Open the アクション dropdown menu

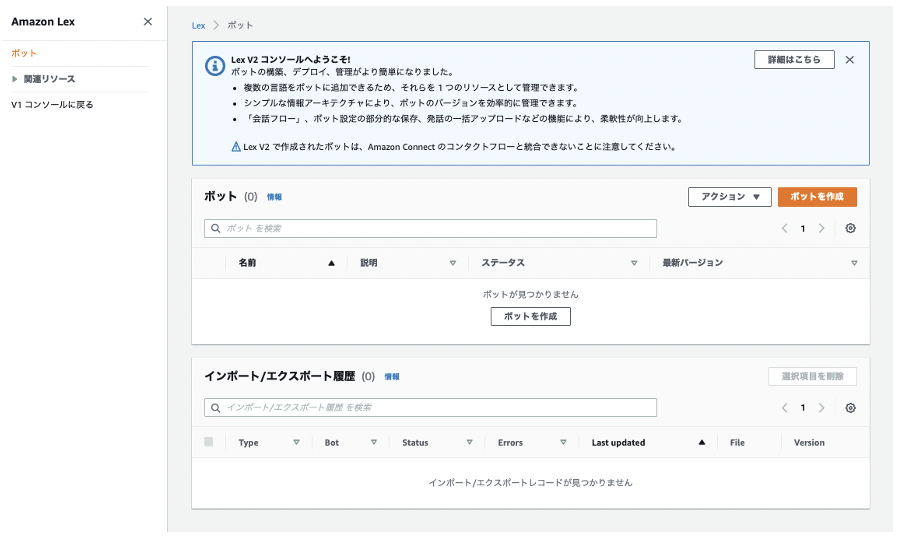730,197
